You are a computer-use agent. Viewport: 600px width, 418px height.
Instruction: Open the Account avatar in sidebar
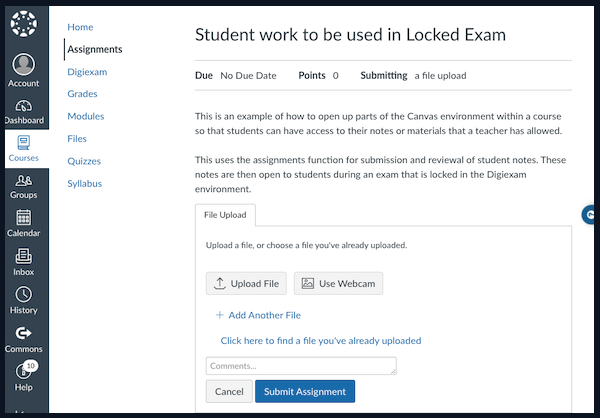[24, 64]
